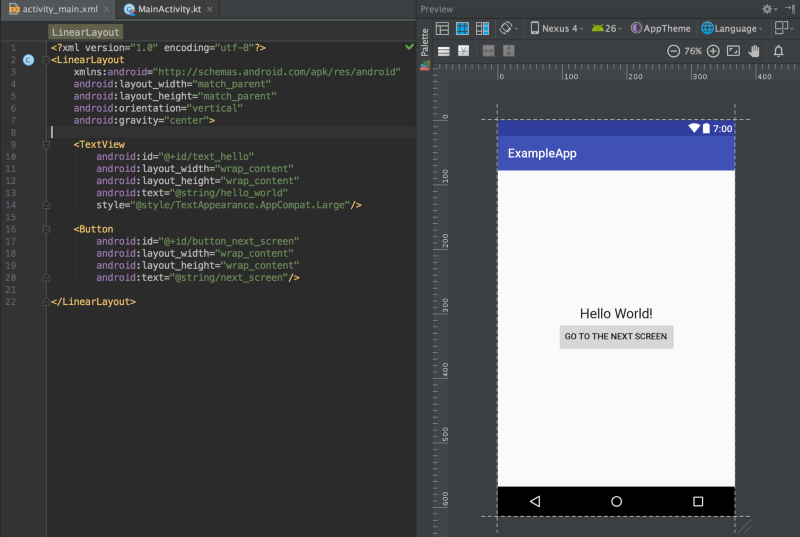Collapse the TextView tag fold marker
Viewport: 800px width, 537px height.
coord(46,145)
